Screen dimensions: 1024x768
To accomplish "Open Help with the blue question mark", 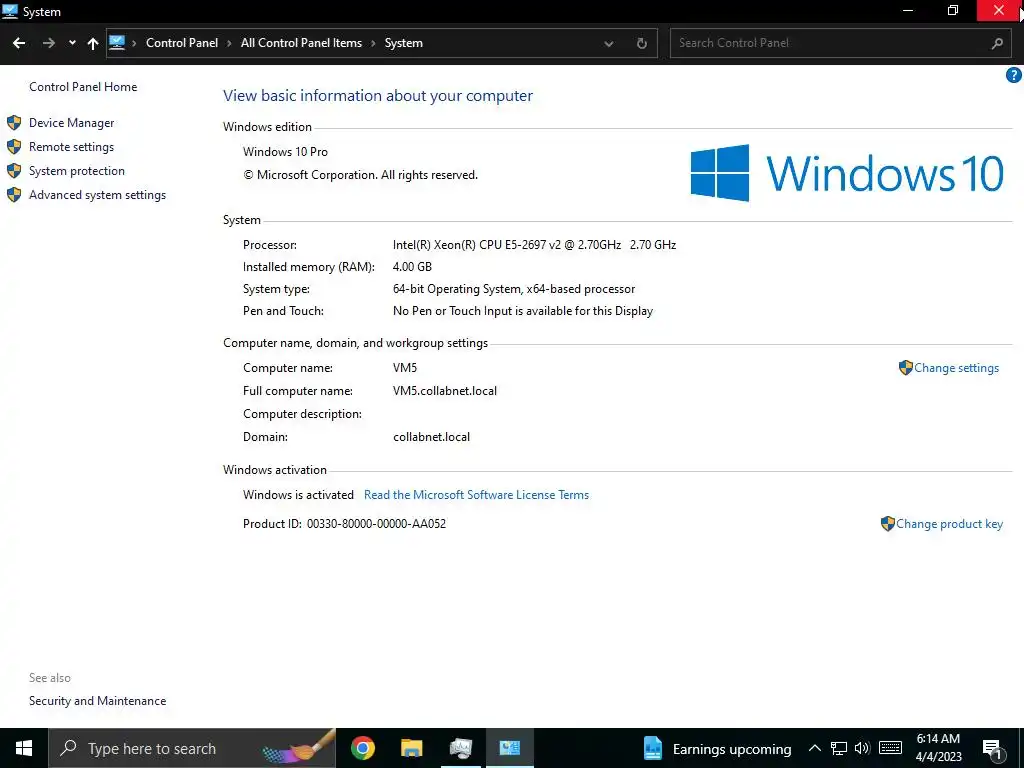I will click(1014, 75).
